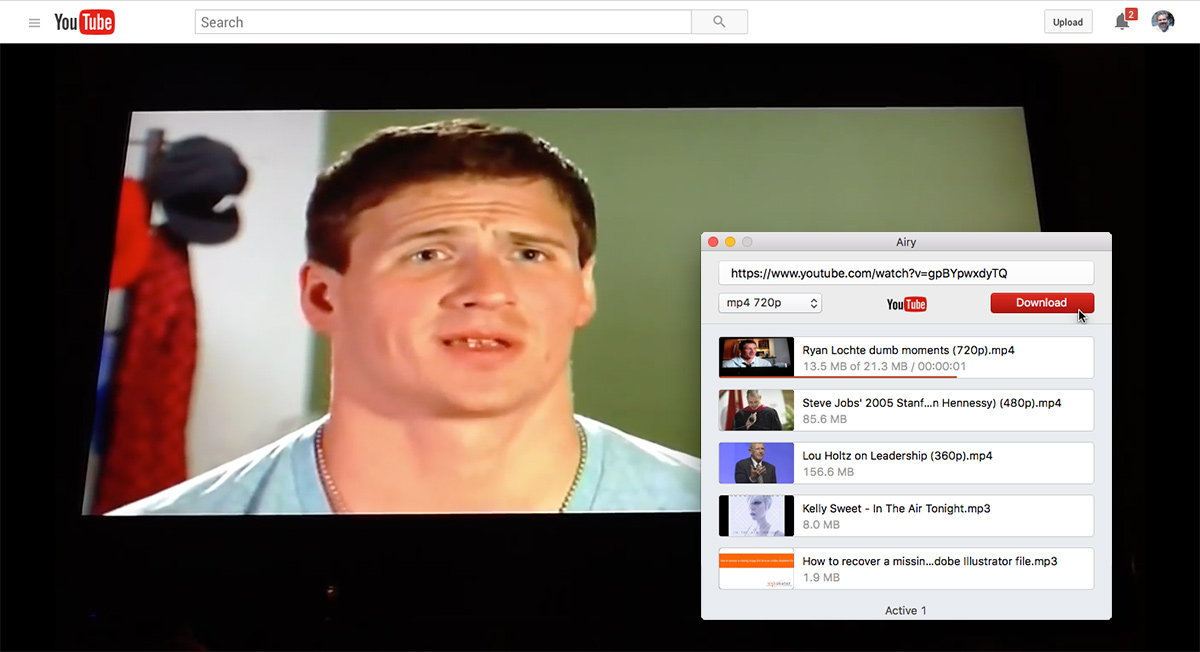Click the Airy window title bar text
Viewport: 1200px width, 652px height.
coord(906,242)
